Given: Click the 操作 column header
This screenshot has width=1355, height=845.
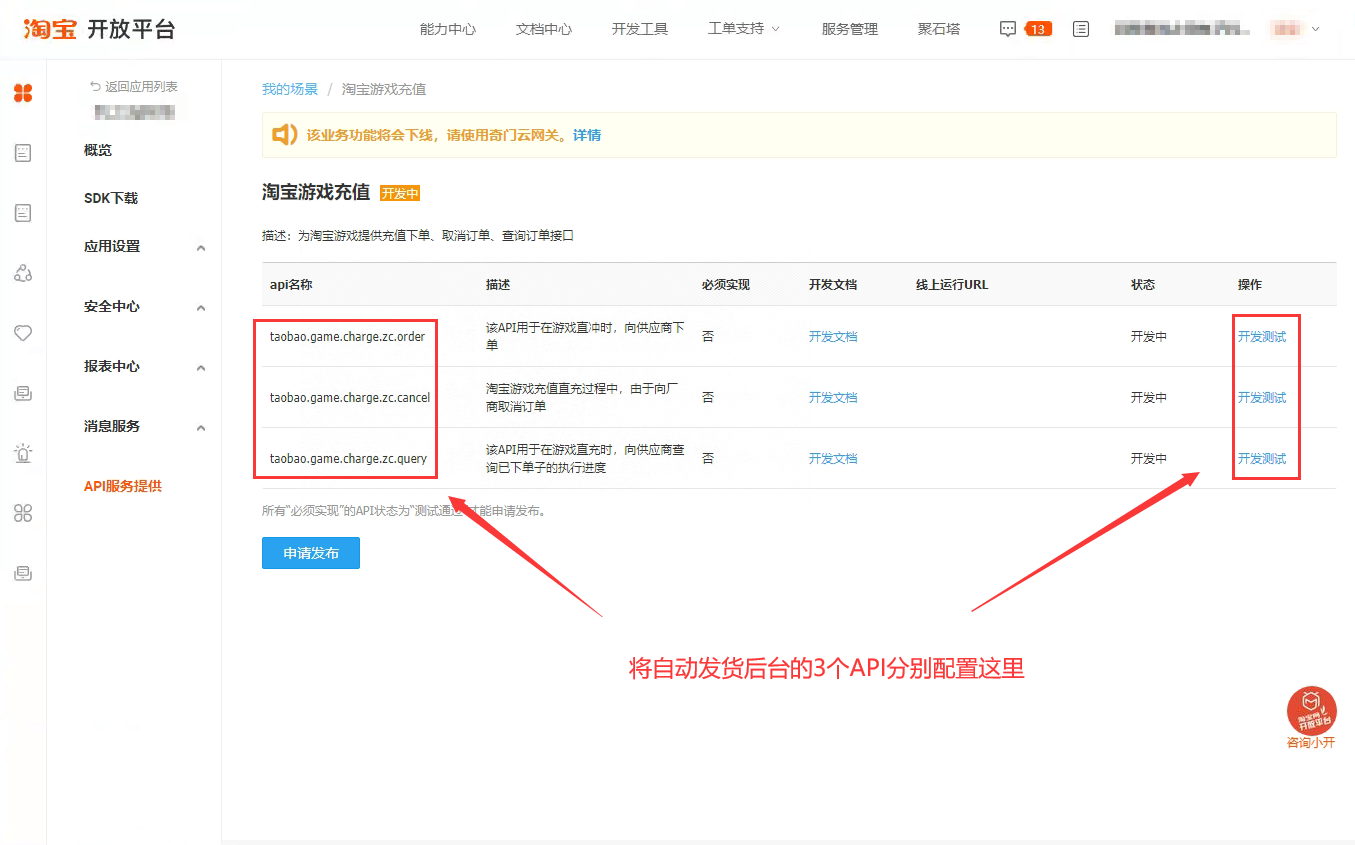Looking at the screenshot, I should (1250, 285).
